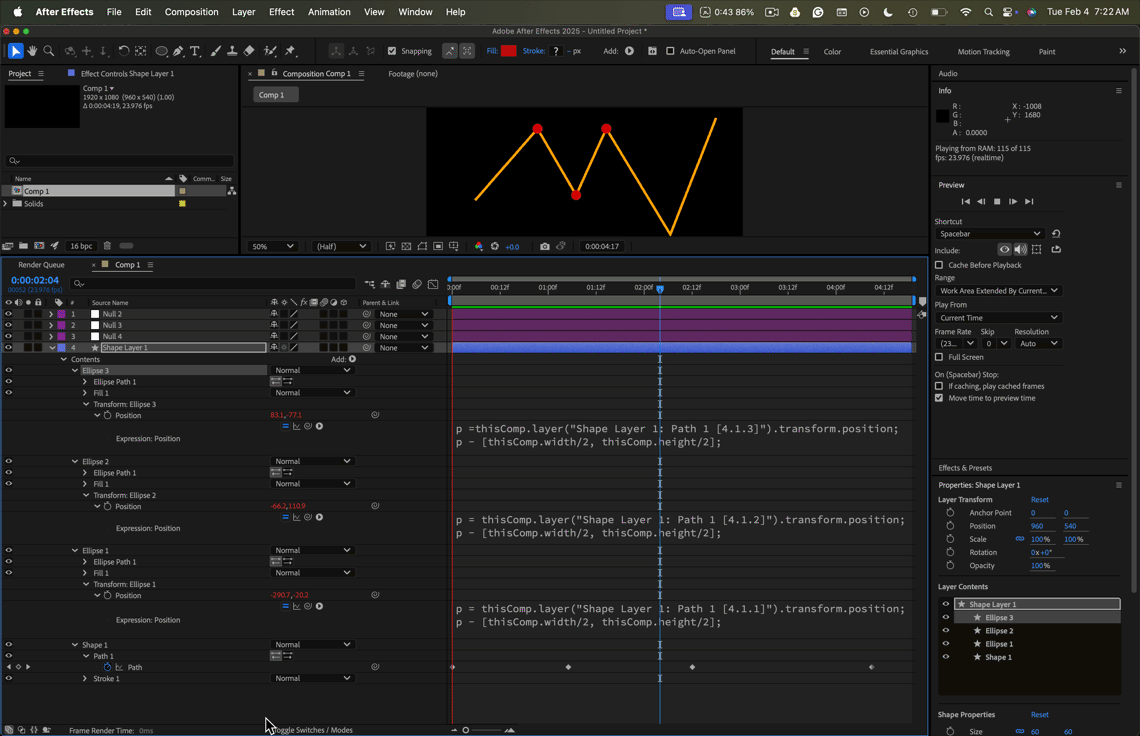This screenshot has width=1140, height=736.
Task: Select the Brush tool
Action: pyautogui.click(x=216, y=51)
